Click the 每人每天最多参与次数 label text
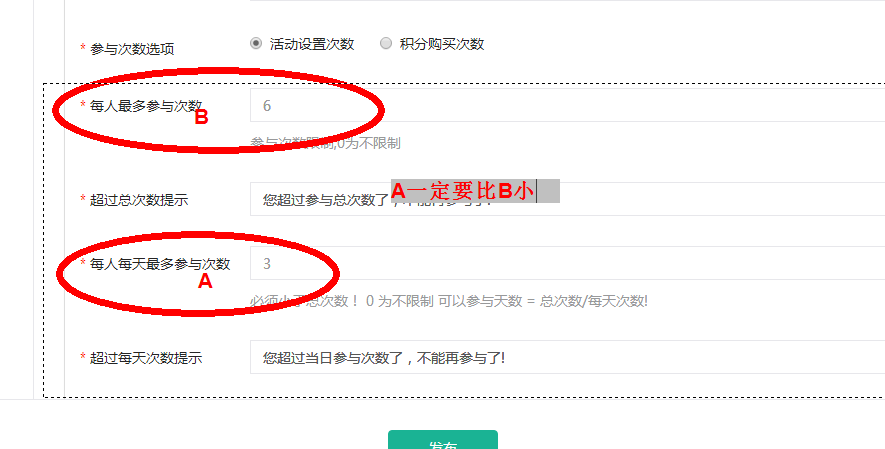Screen dimensions: 885x449 tap(160, 263)
